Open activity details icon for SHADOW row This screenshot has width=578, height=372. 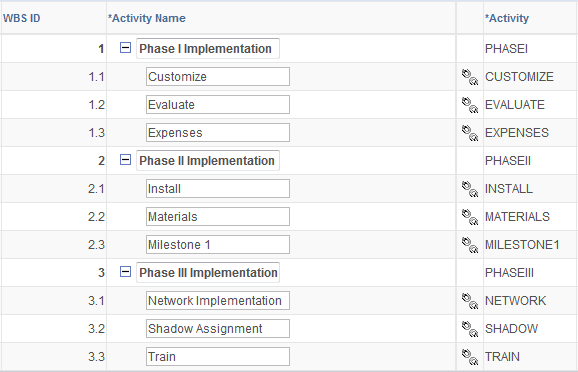pos(470,329)
